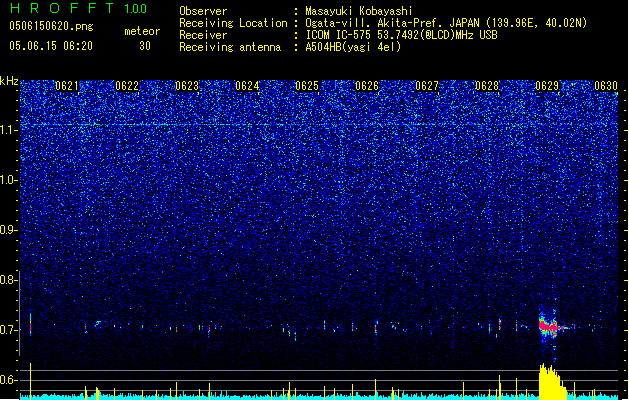
Task: Click the 0629 time marker
Action: pyautogui.click(x=547, y=86)
